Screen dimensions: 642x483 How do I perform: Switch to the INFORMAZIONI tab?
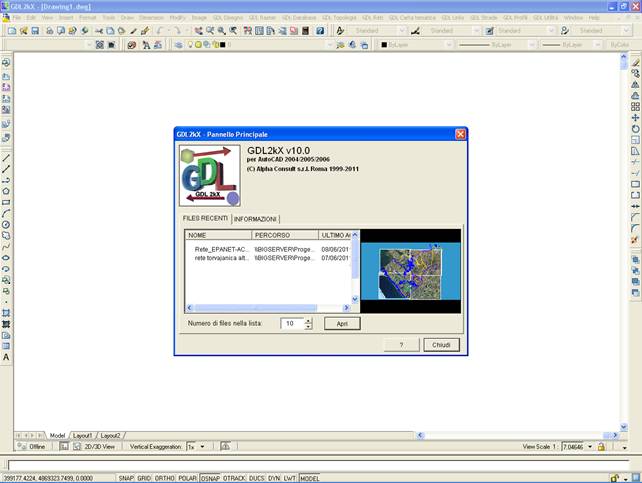(x=255, y=219)
